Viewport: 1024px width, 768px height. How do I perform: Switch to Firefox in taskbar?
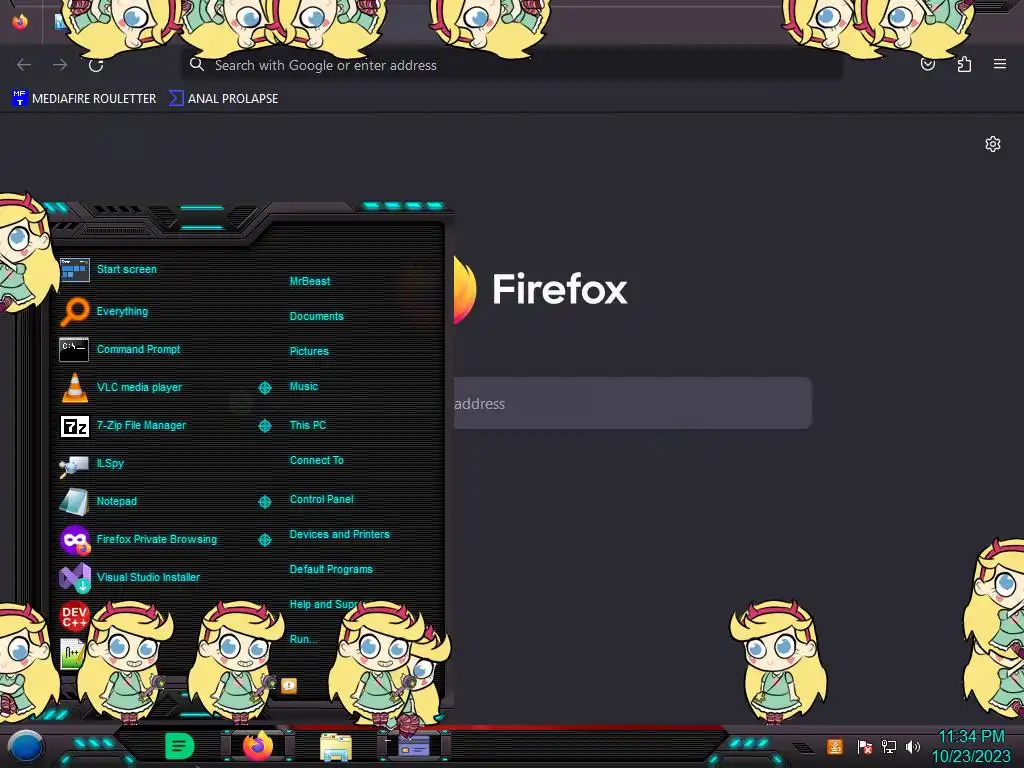(258, 746)
